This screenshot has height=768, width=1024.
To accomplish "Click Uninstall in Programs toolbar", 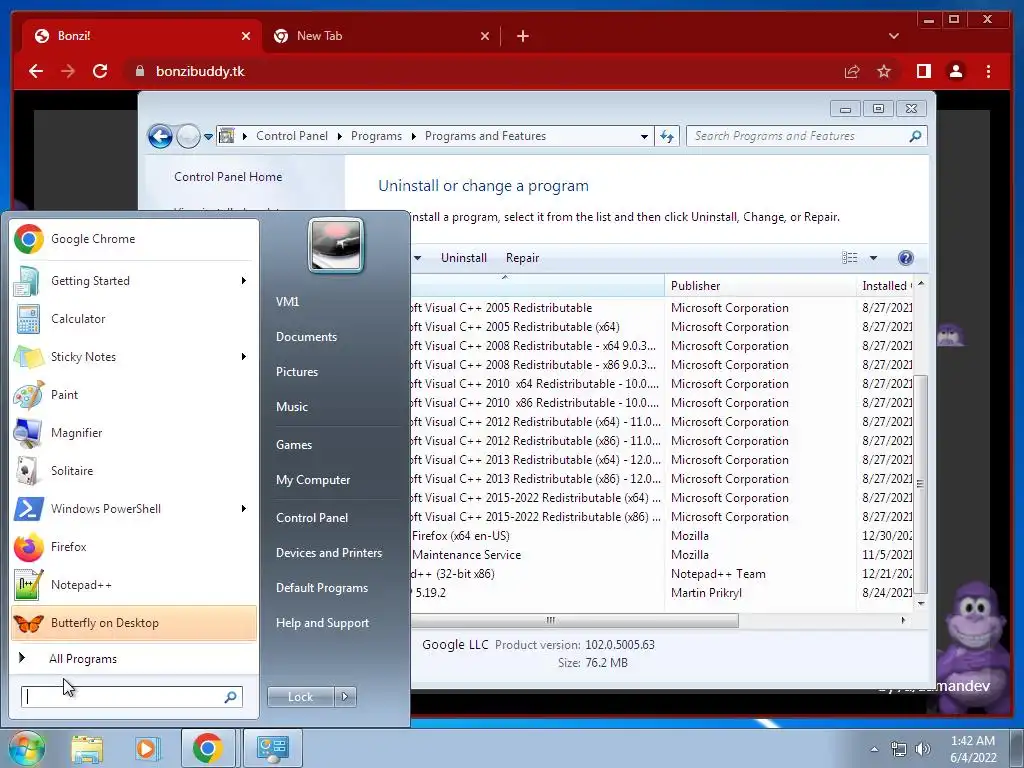I will click(464, 258).
